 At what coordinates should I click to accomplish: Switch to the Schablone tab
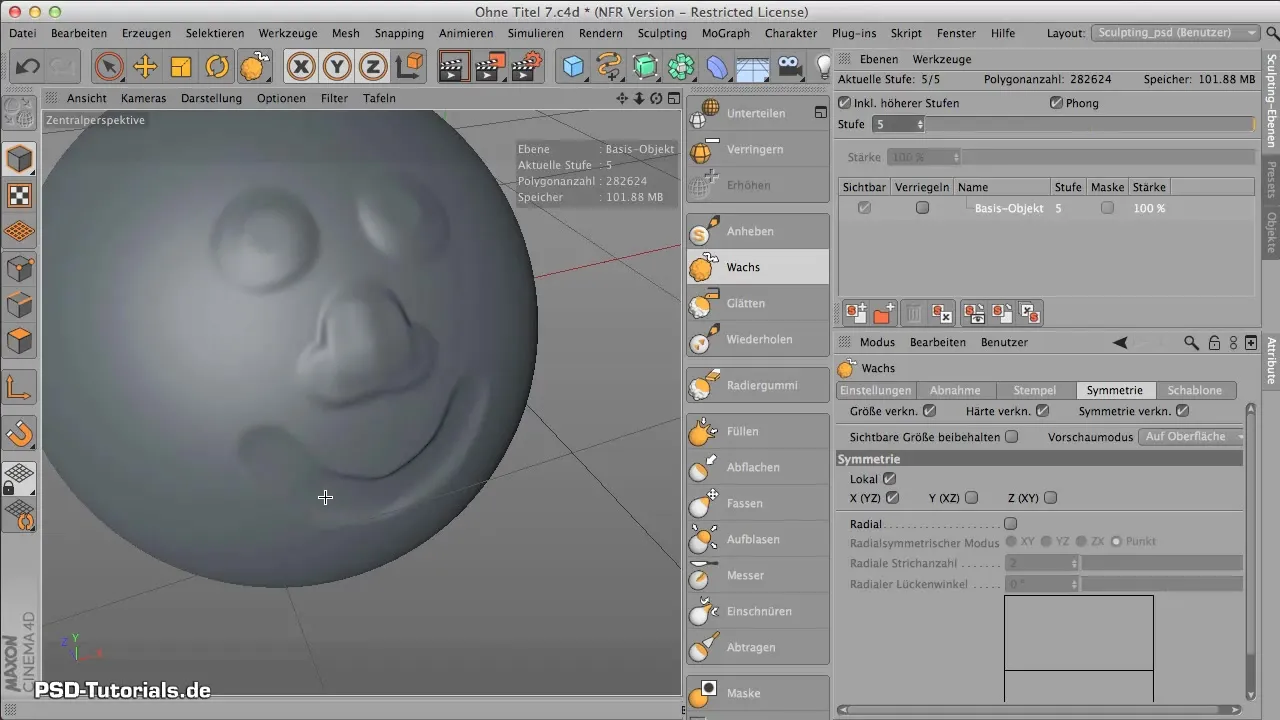coord(1195,390)
